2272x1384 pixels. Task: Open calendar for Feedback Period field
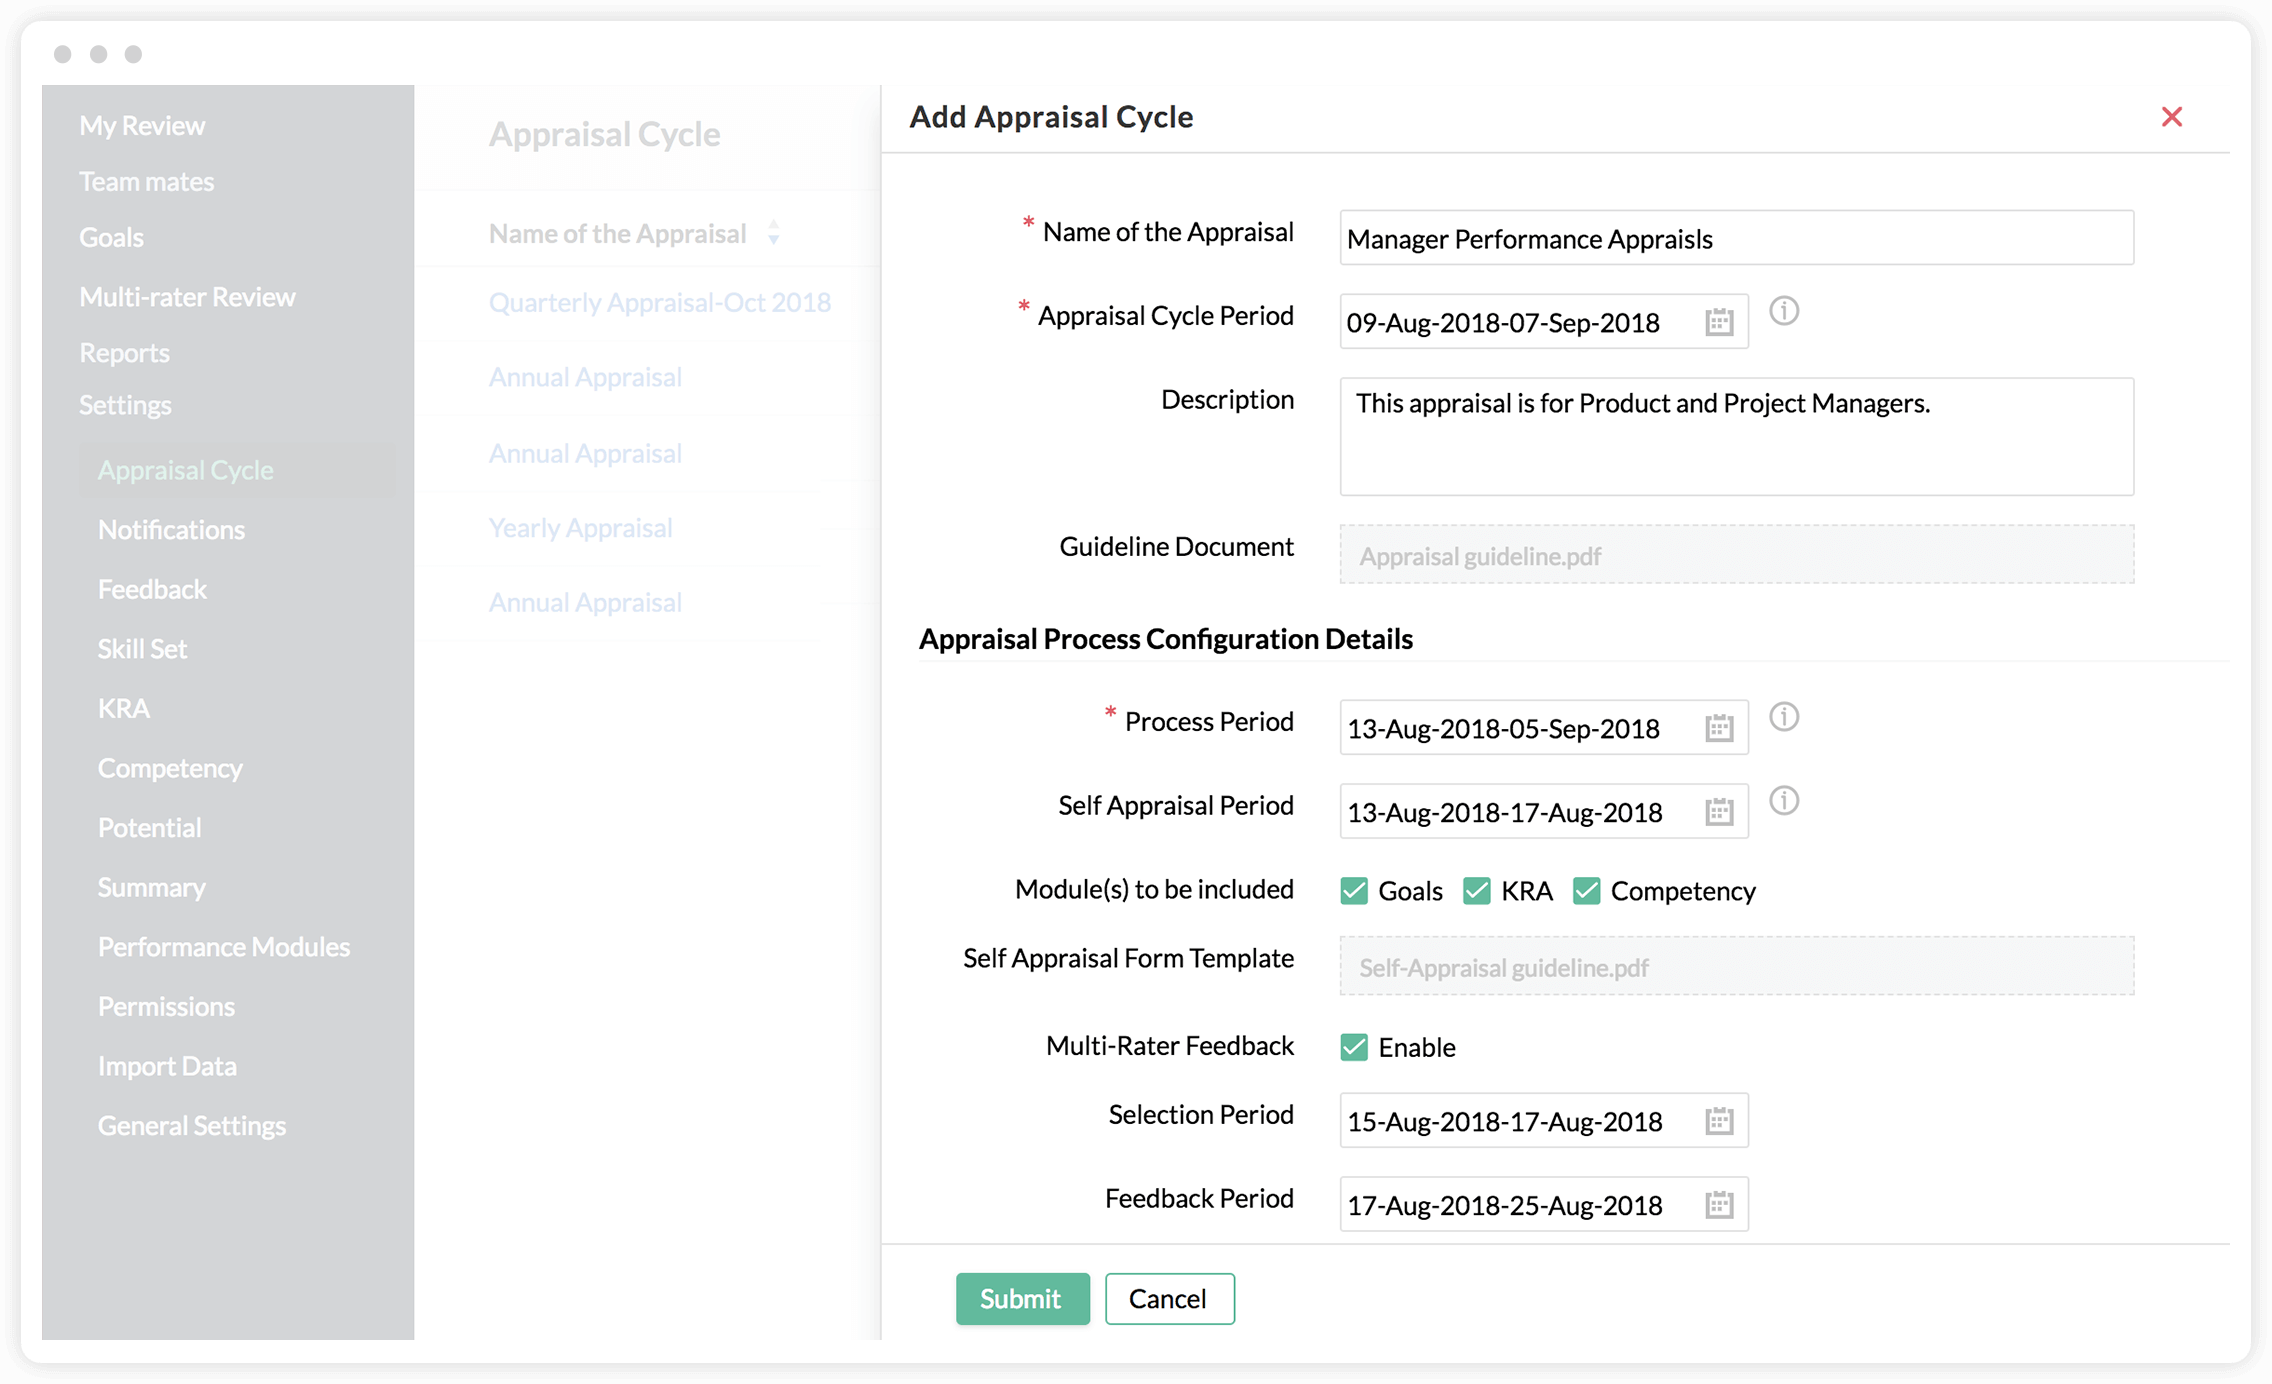1718,1205
